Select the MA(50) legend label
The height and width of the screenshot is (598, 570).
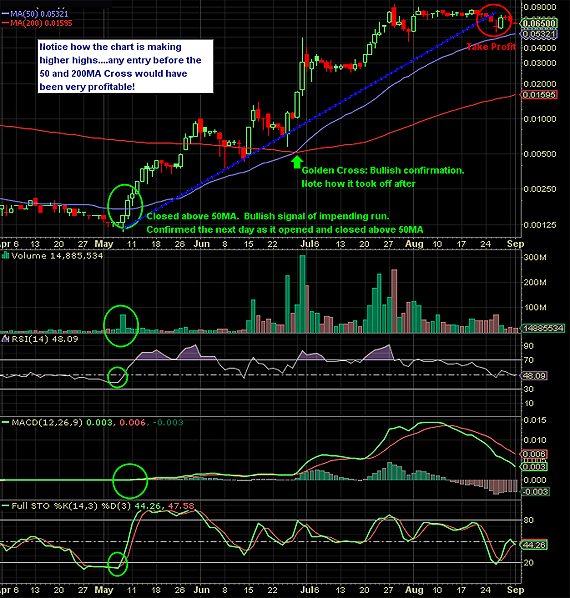pos(35,14)
